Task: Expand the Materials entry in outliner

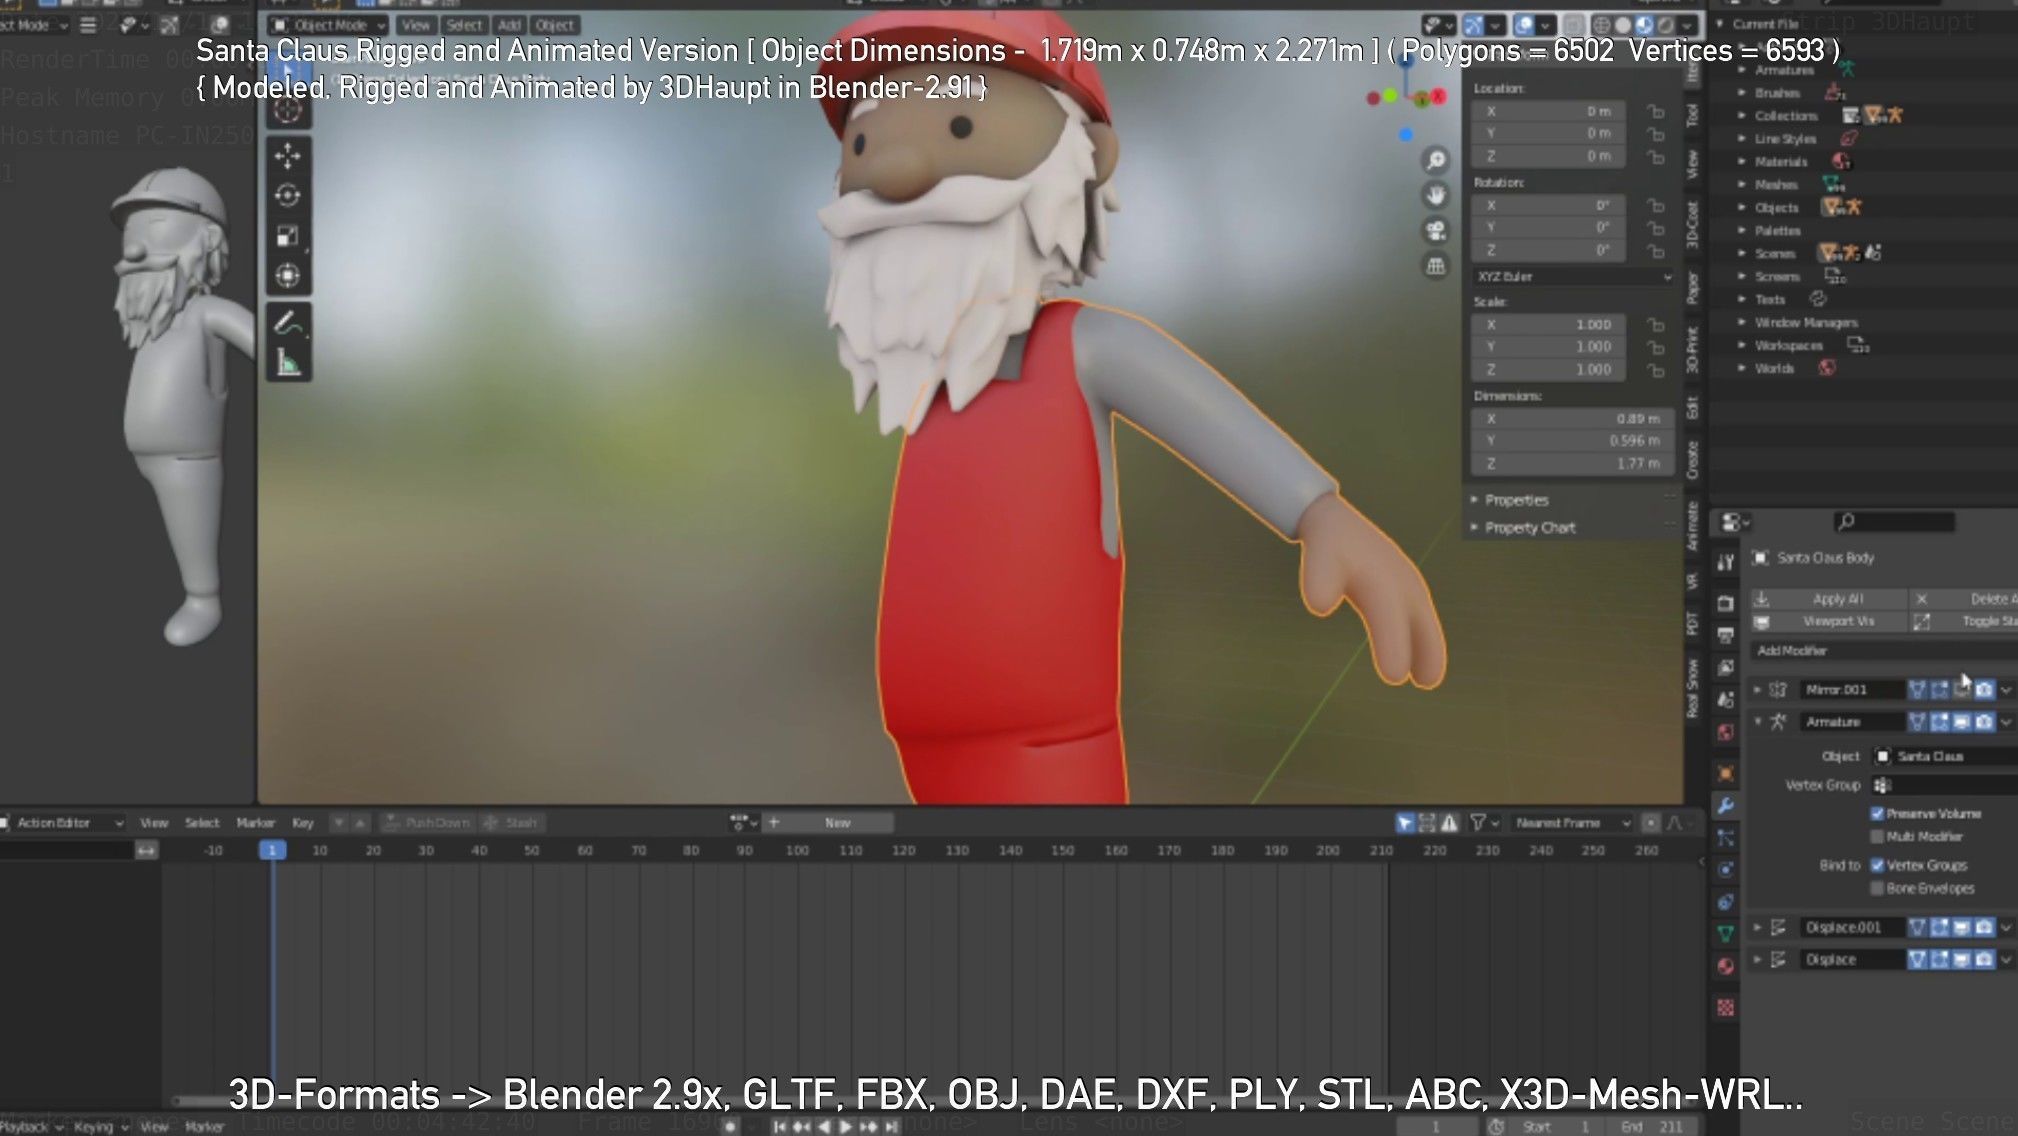Action: [1741, 161]
